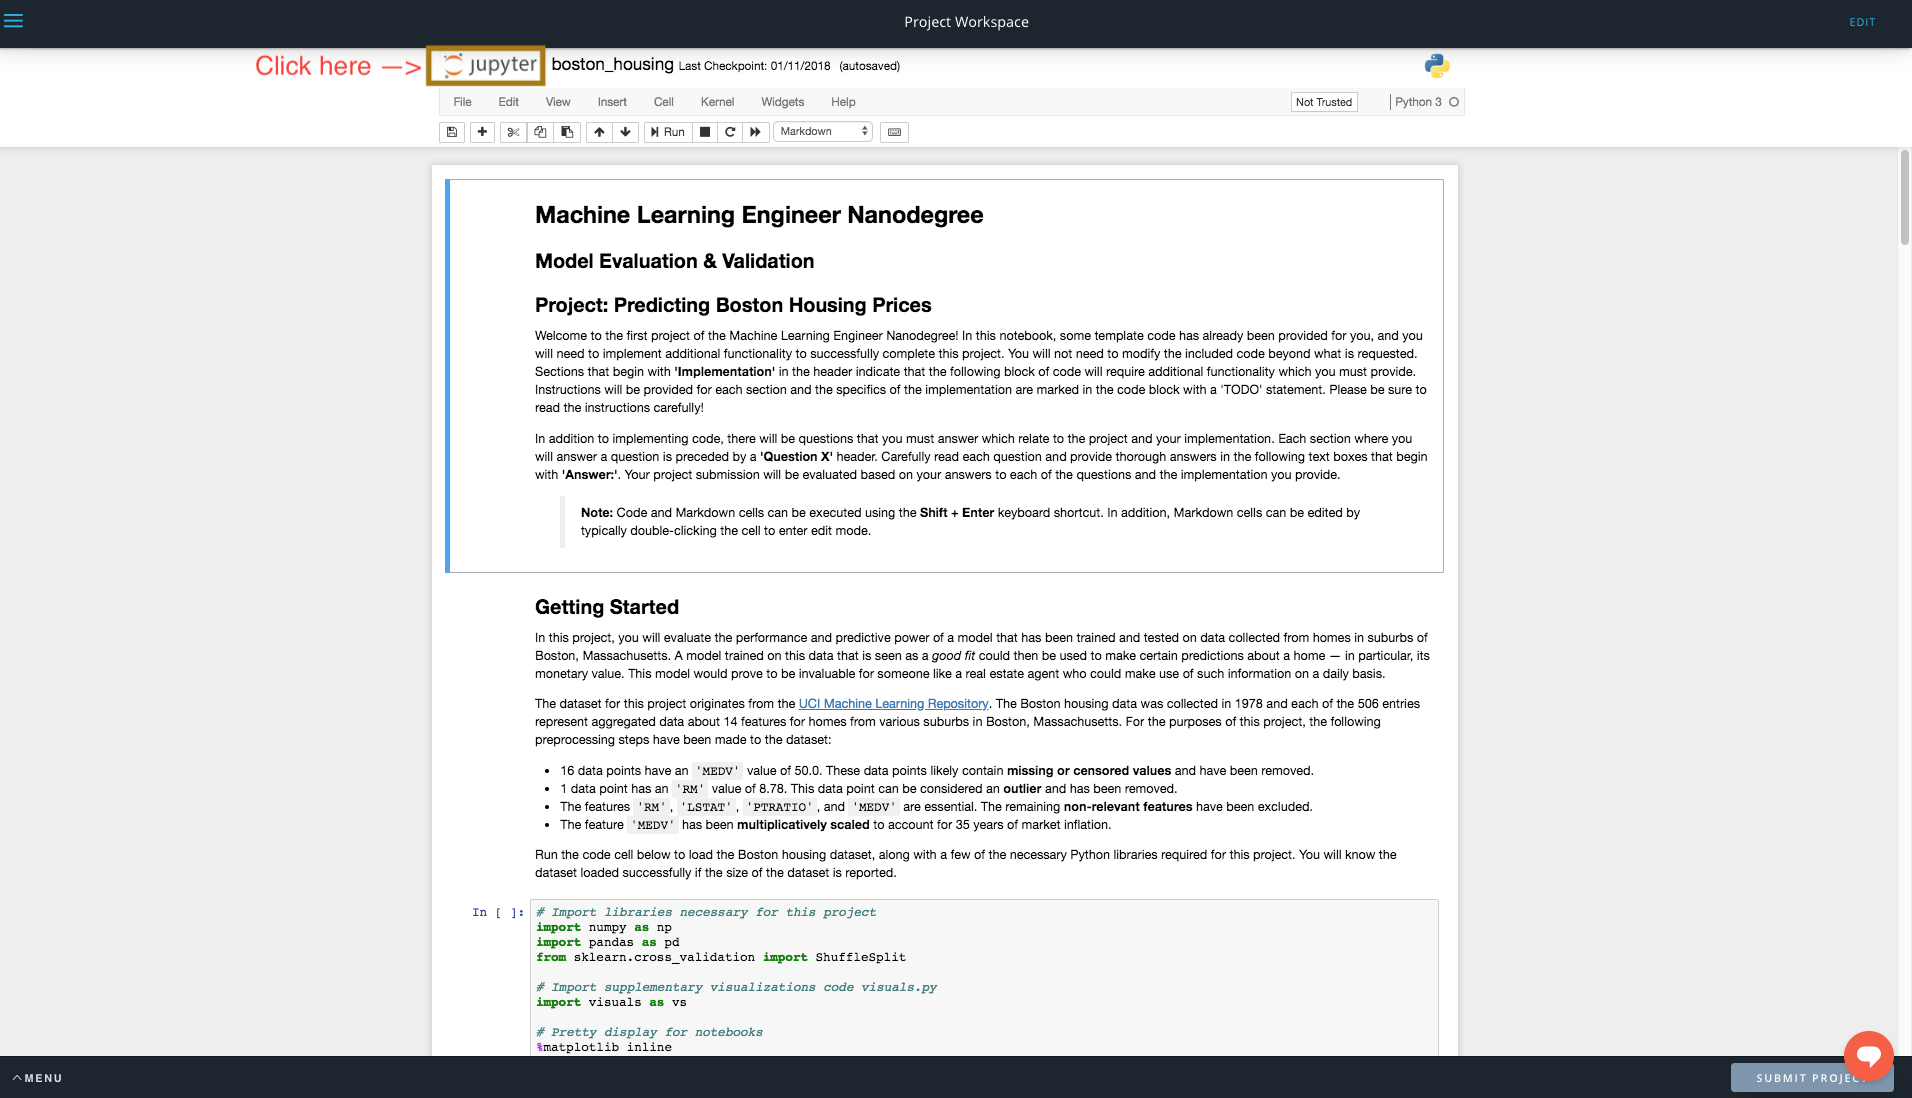Open the Edit menu
The image size is (1912, 1098).
pyautogui.click(x=508, y=102)
